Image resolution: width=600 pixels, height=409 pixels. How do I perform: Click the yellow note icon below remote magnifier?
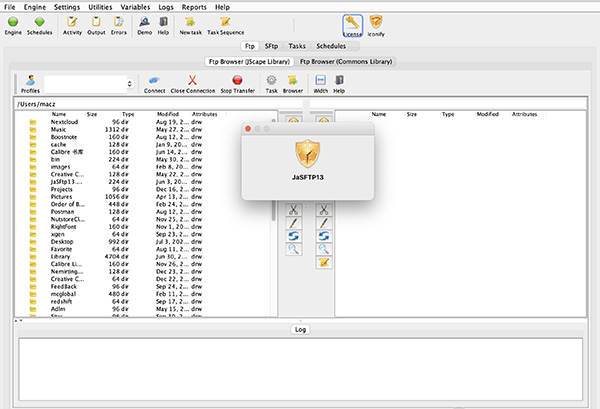[324, 262]
